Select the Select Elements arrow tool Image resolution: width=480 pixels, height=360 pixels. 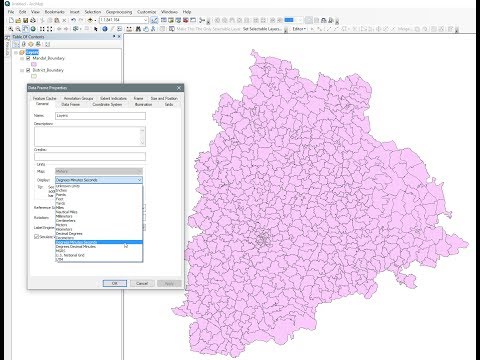click(x=96, y=29)
